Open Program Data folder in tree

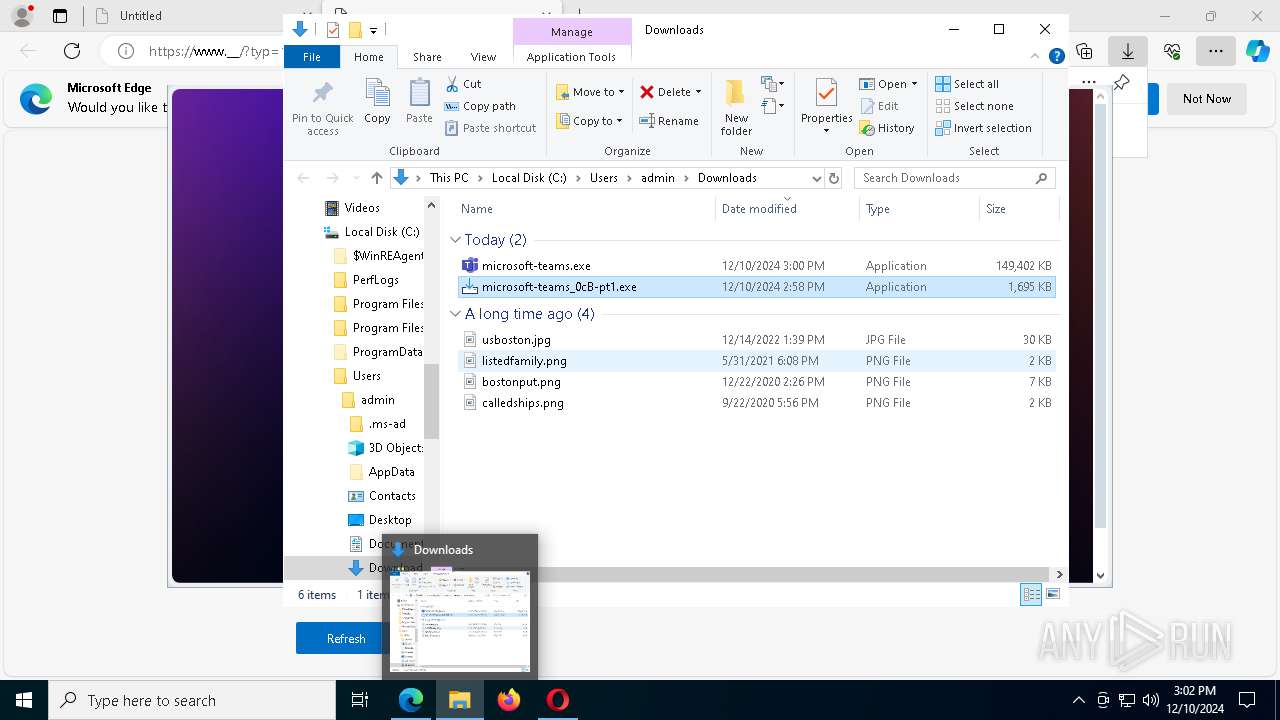[x=378, y=352]
